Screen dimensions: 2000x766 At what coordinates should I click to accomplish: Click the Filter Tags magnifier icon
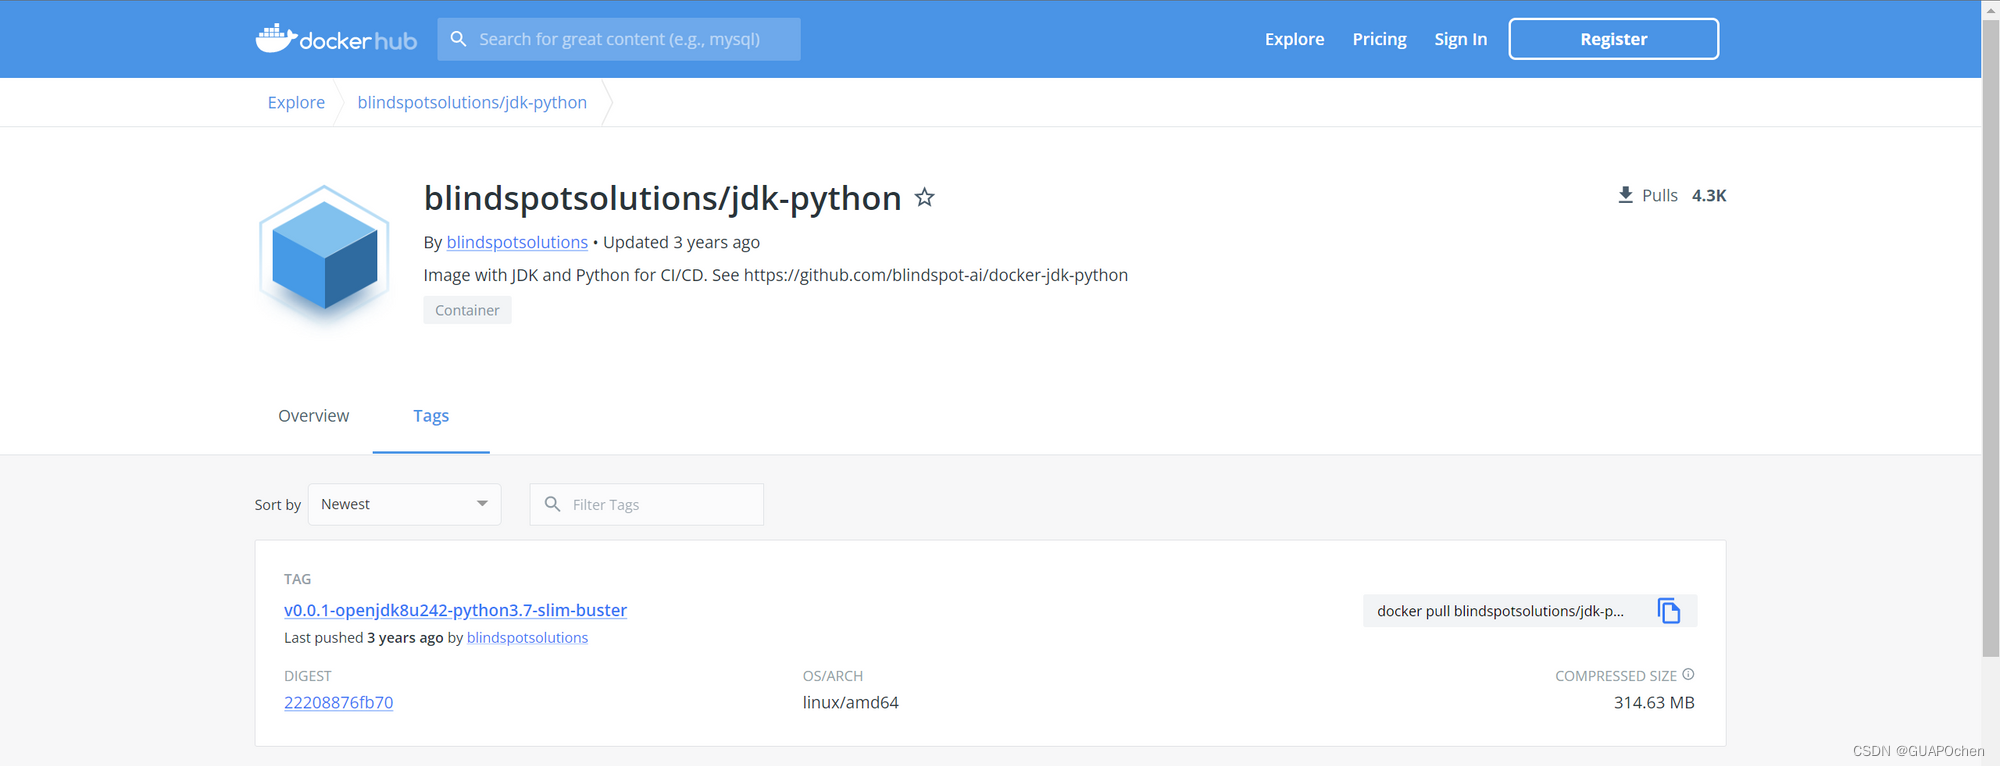[x=552, y=504]
